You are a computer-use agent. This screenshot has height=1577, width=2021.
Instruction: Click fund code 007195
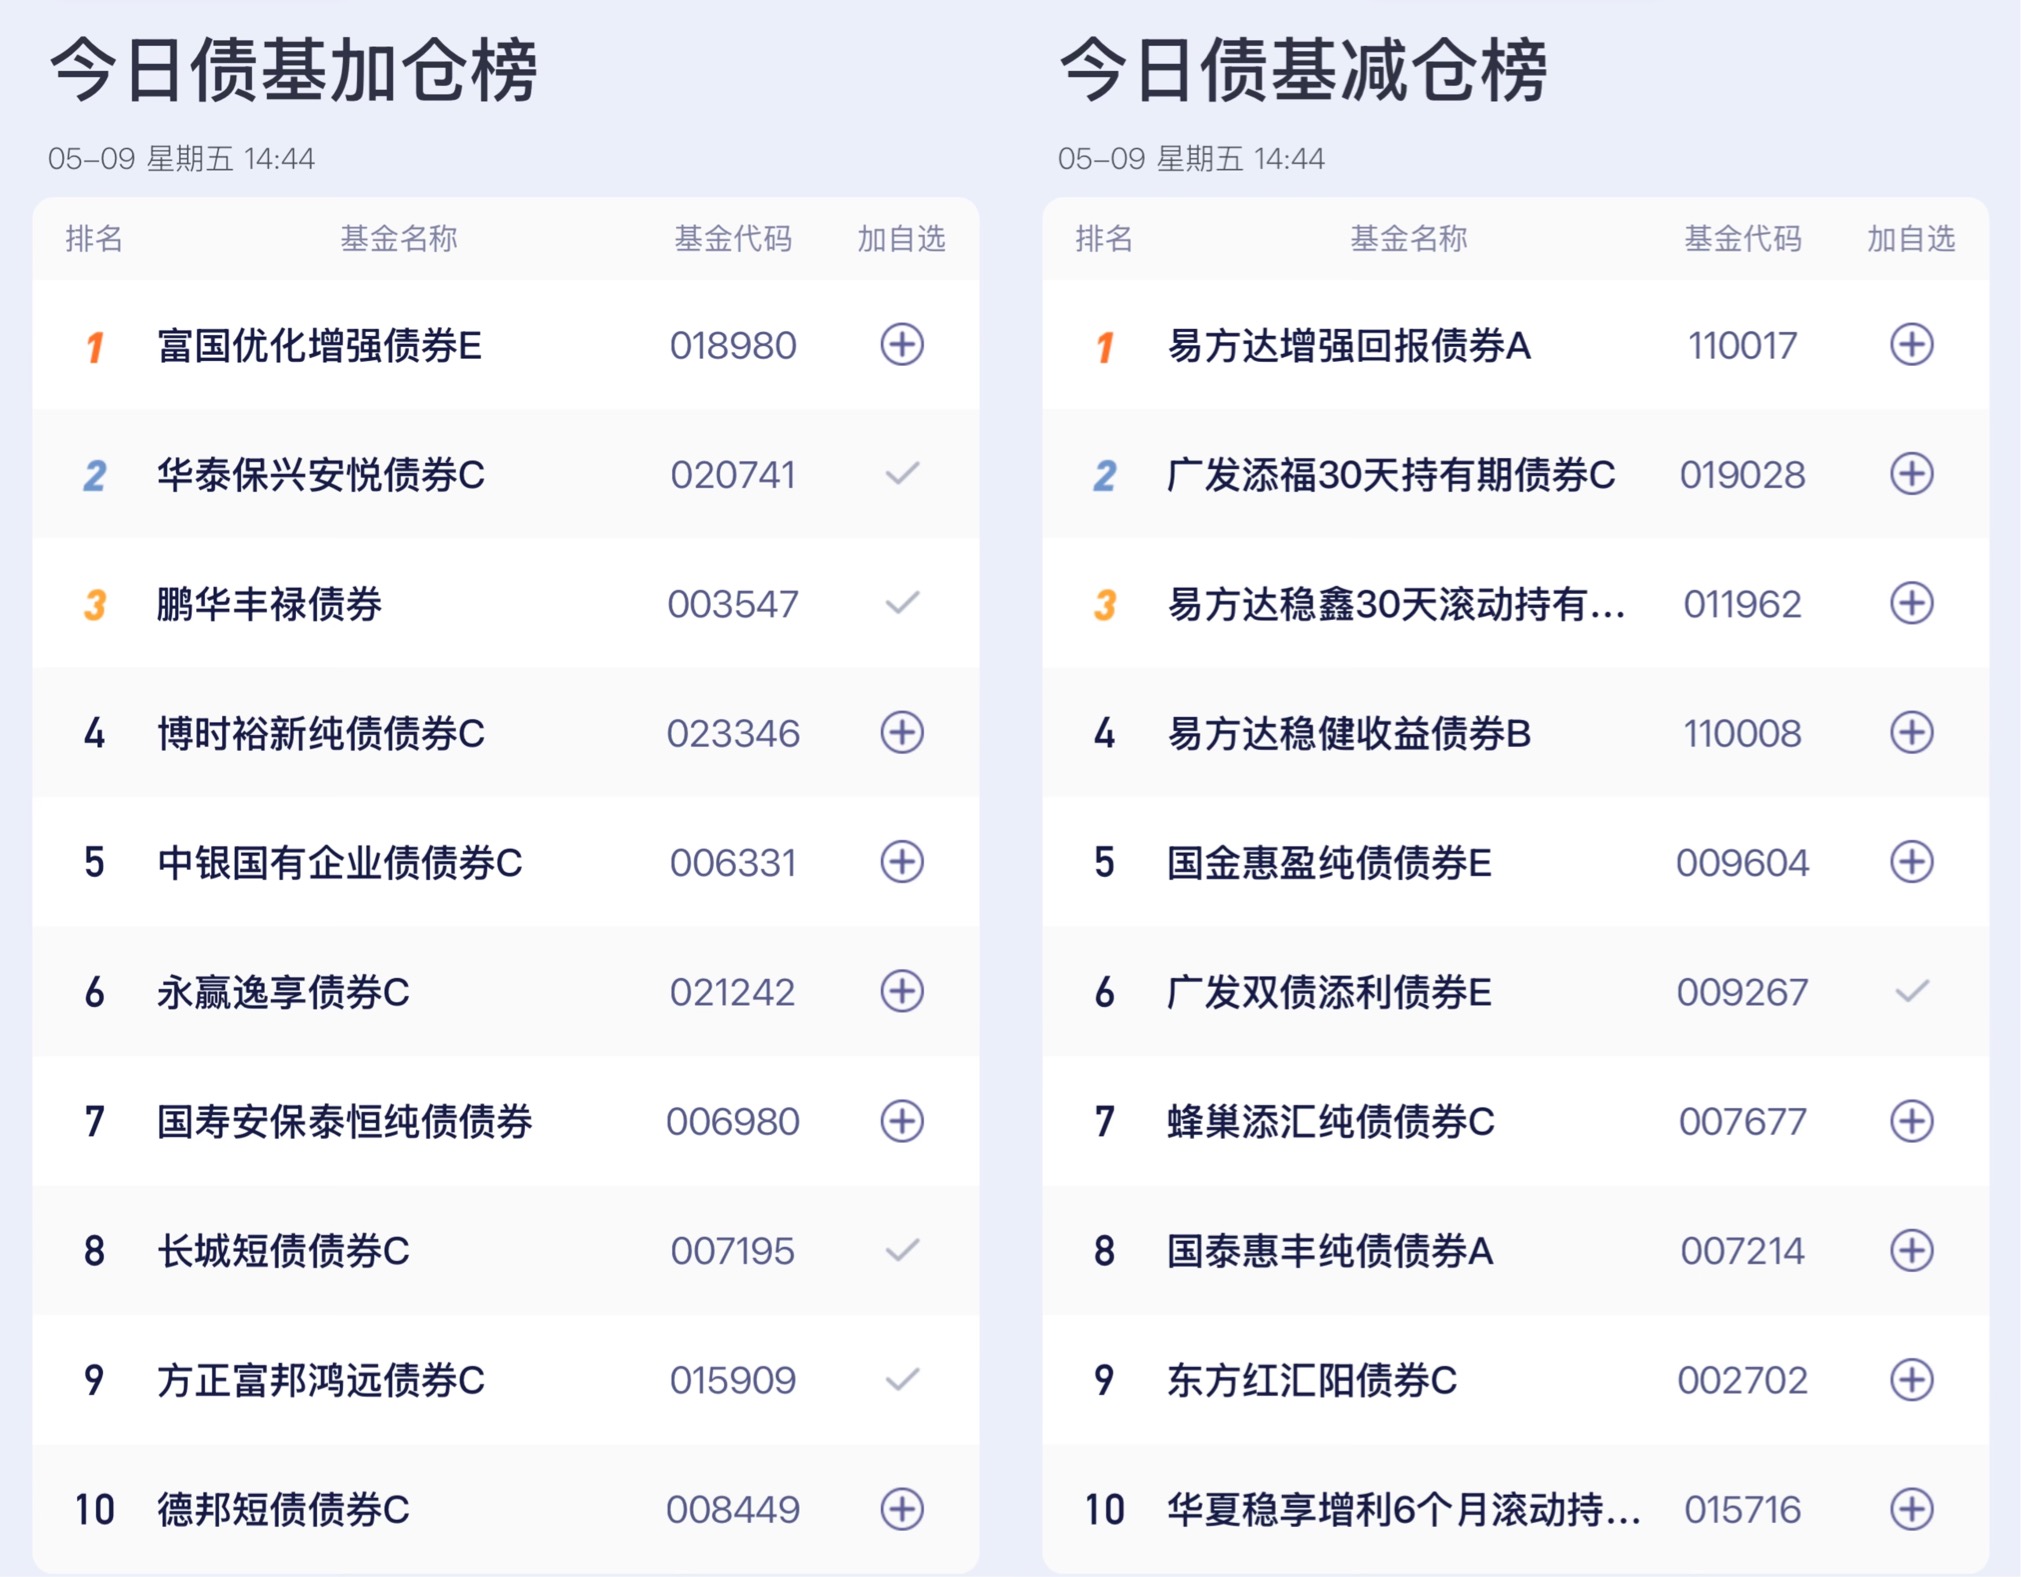(733, 1251)
